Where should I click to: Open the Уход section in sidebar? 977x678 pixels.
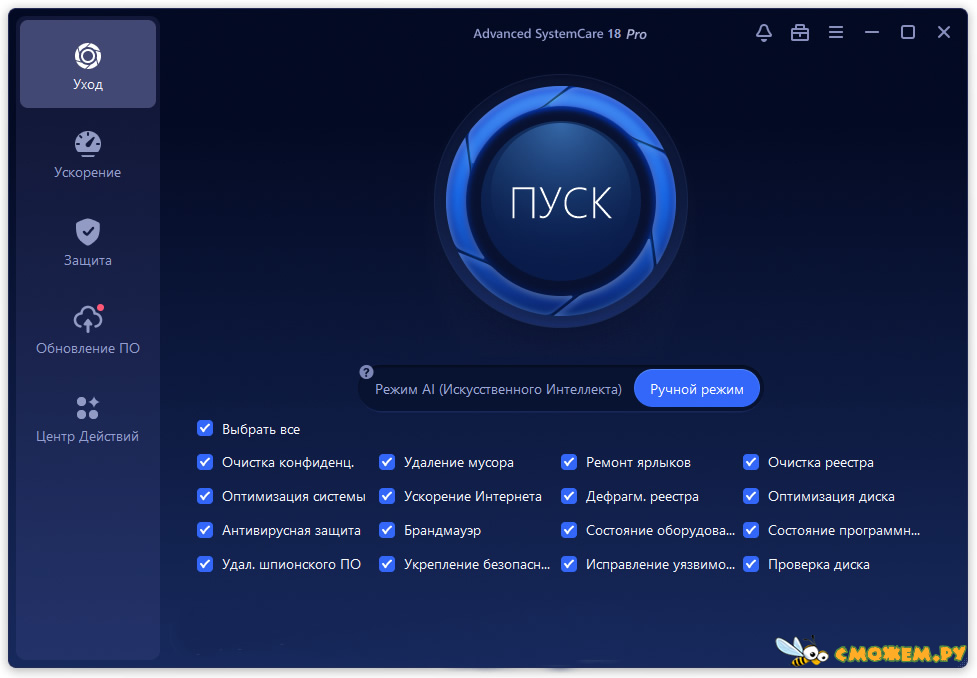pos(88,64)
